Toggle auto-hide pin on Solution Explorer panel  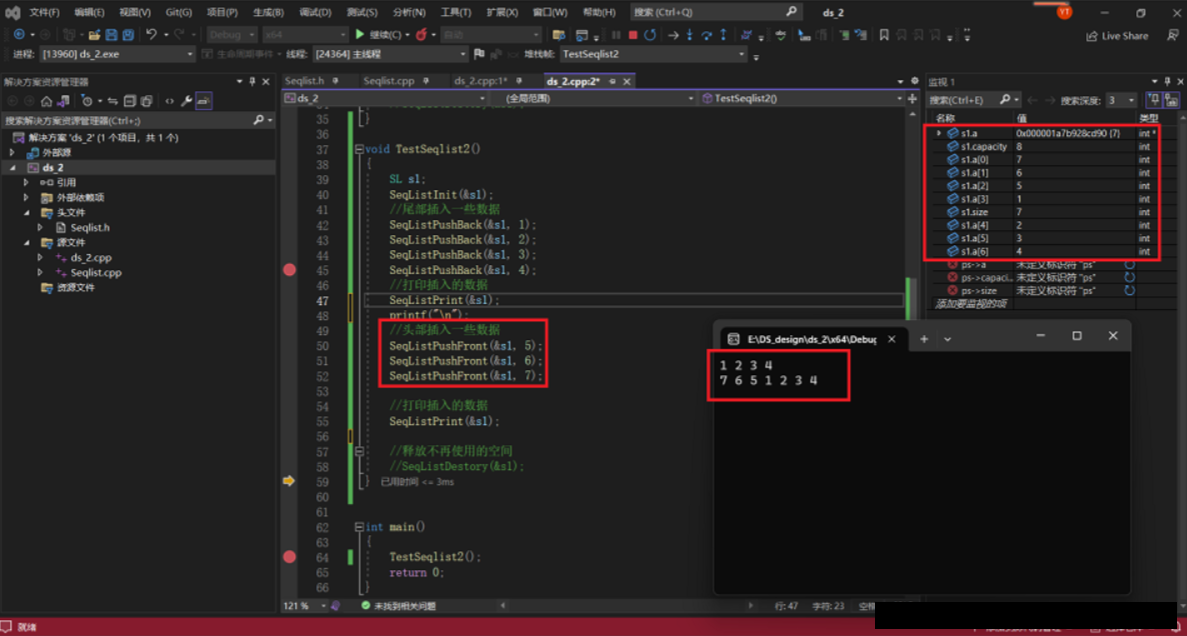click(251, 81)
